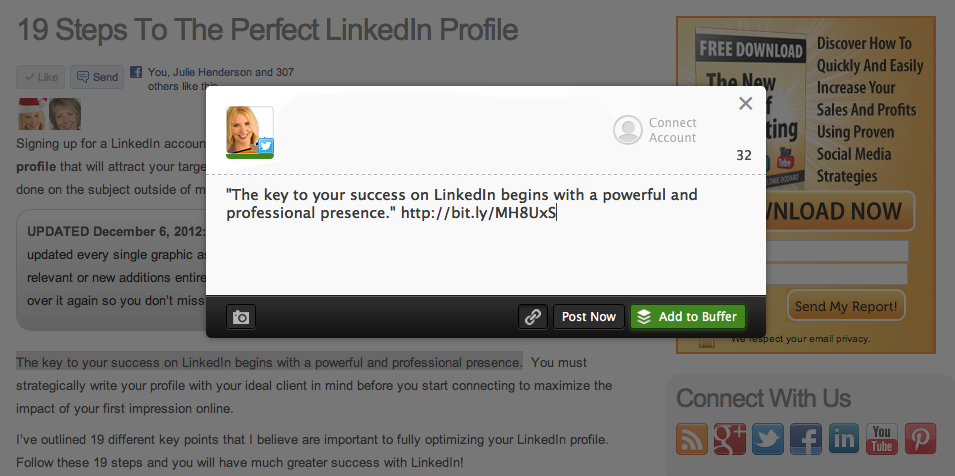
Task: Open the YouTube social icon
Action: tap(882, 438)
